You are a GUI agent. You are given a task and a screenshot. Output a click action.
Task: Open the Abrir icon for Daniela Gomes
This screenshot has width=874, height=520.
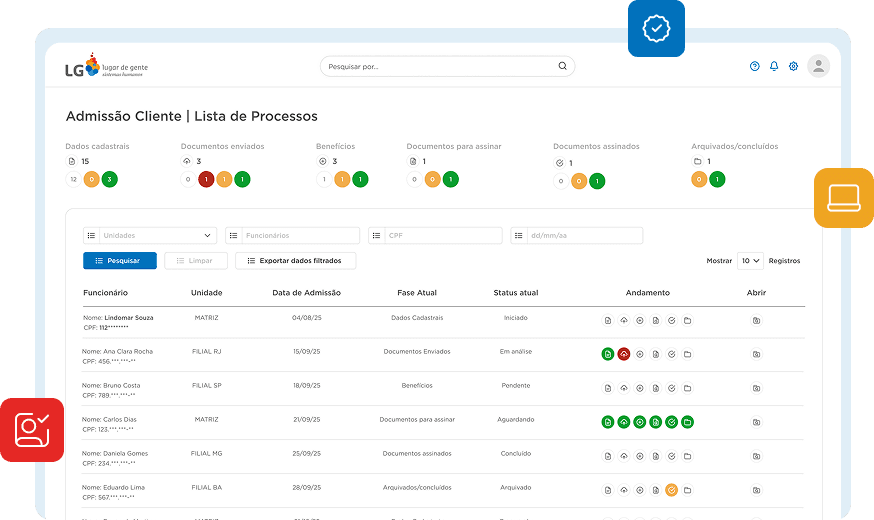click(756, 456)
